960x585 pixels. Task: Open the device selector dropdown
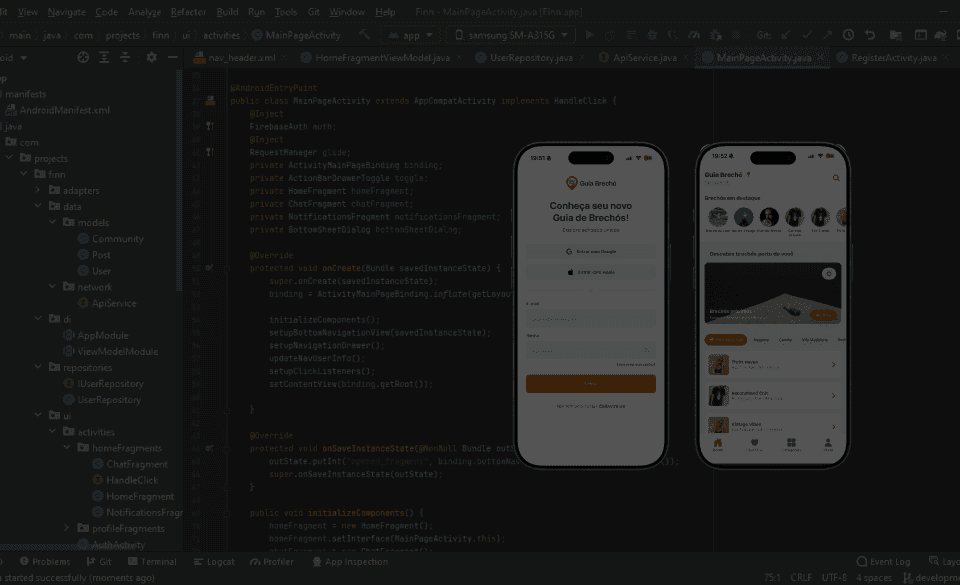point(510,33)
